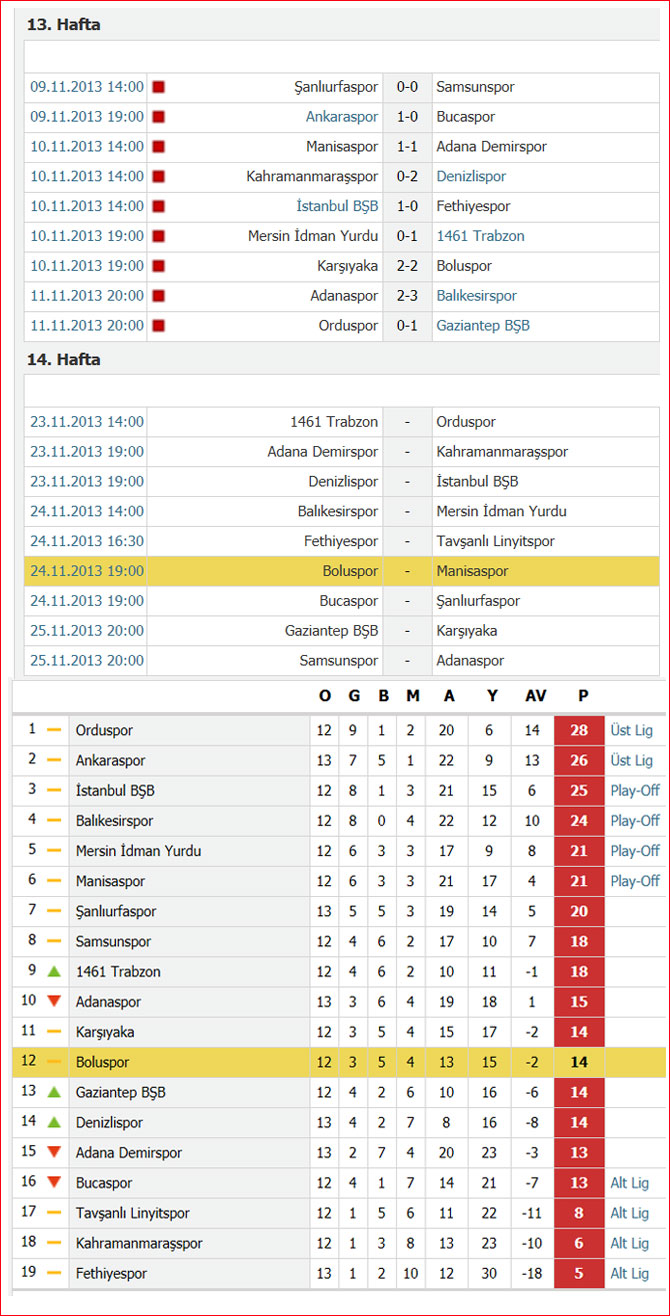This screenshot has height=1316, width=670.
Task: Click red down arrow next to Adanaspor
Action: [54, 1001]
